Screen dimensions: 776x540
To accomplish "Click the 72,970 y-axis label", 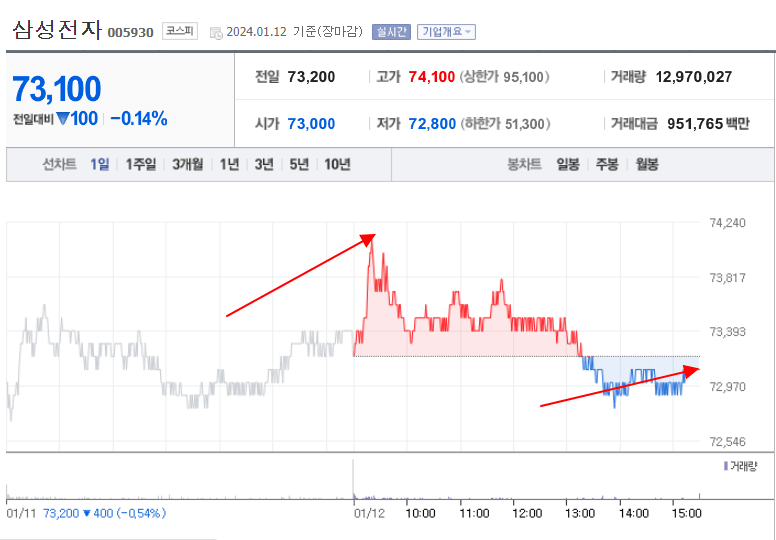I will [727, 387].
